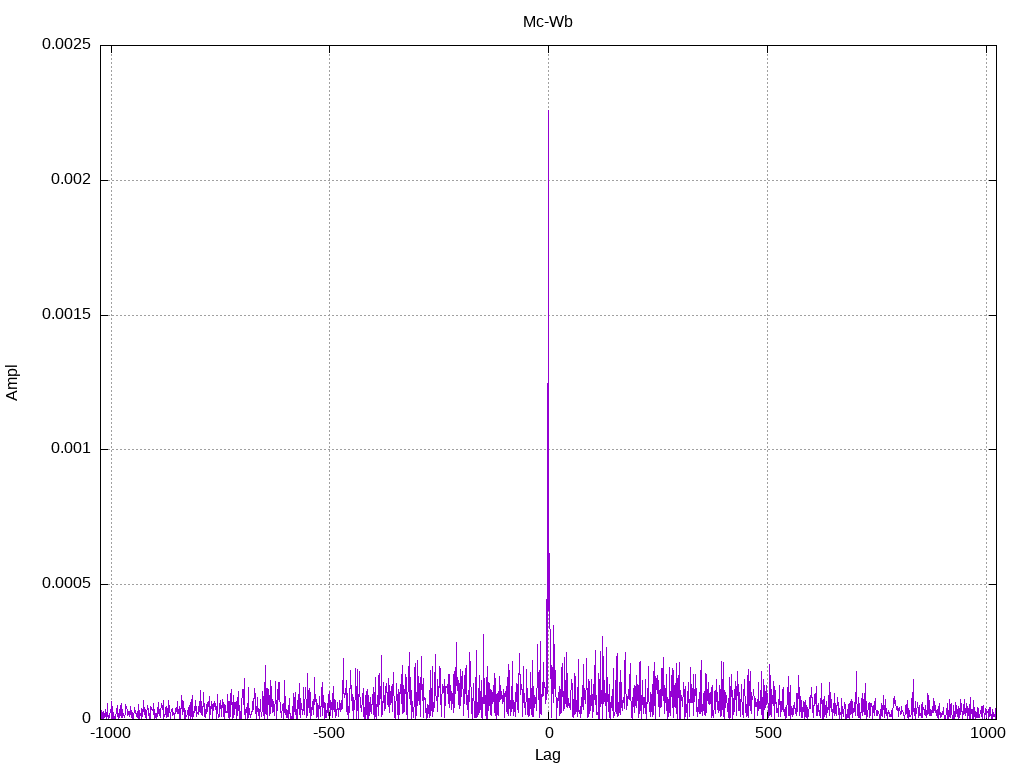Click the 0.0015 y-axis tick label
The image size is (1024, 768).
point(66,315)
